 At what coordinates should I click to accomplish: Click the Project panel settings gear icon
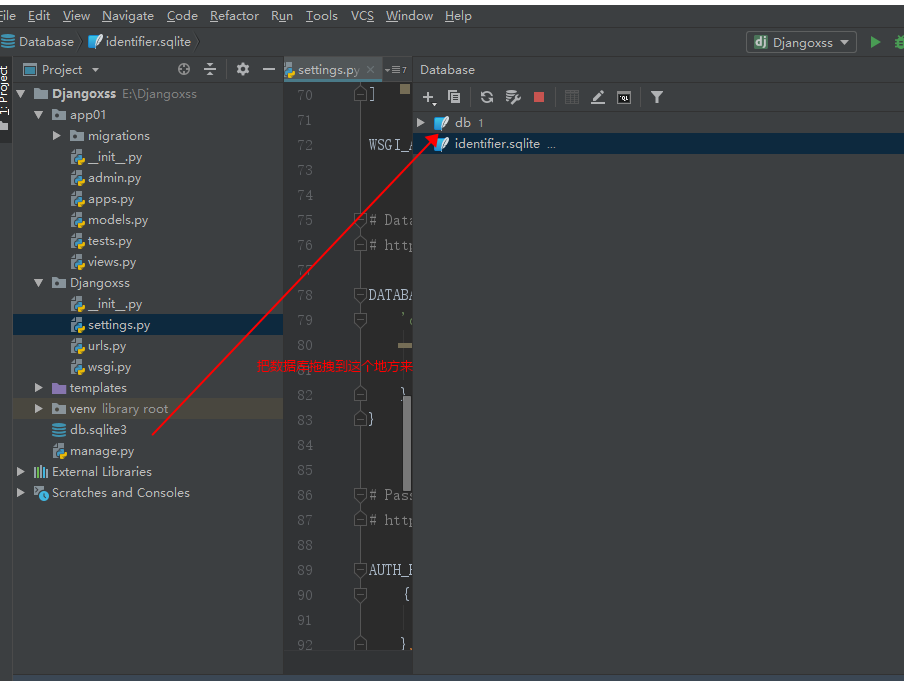pos(242,69)
